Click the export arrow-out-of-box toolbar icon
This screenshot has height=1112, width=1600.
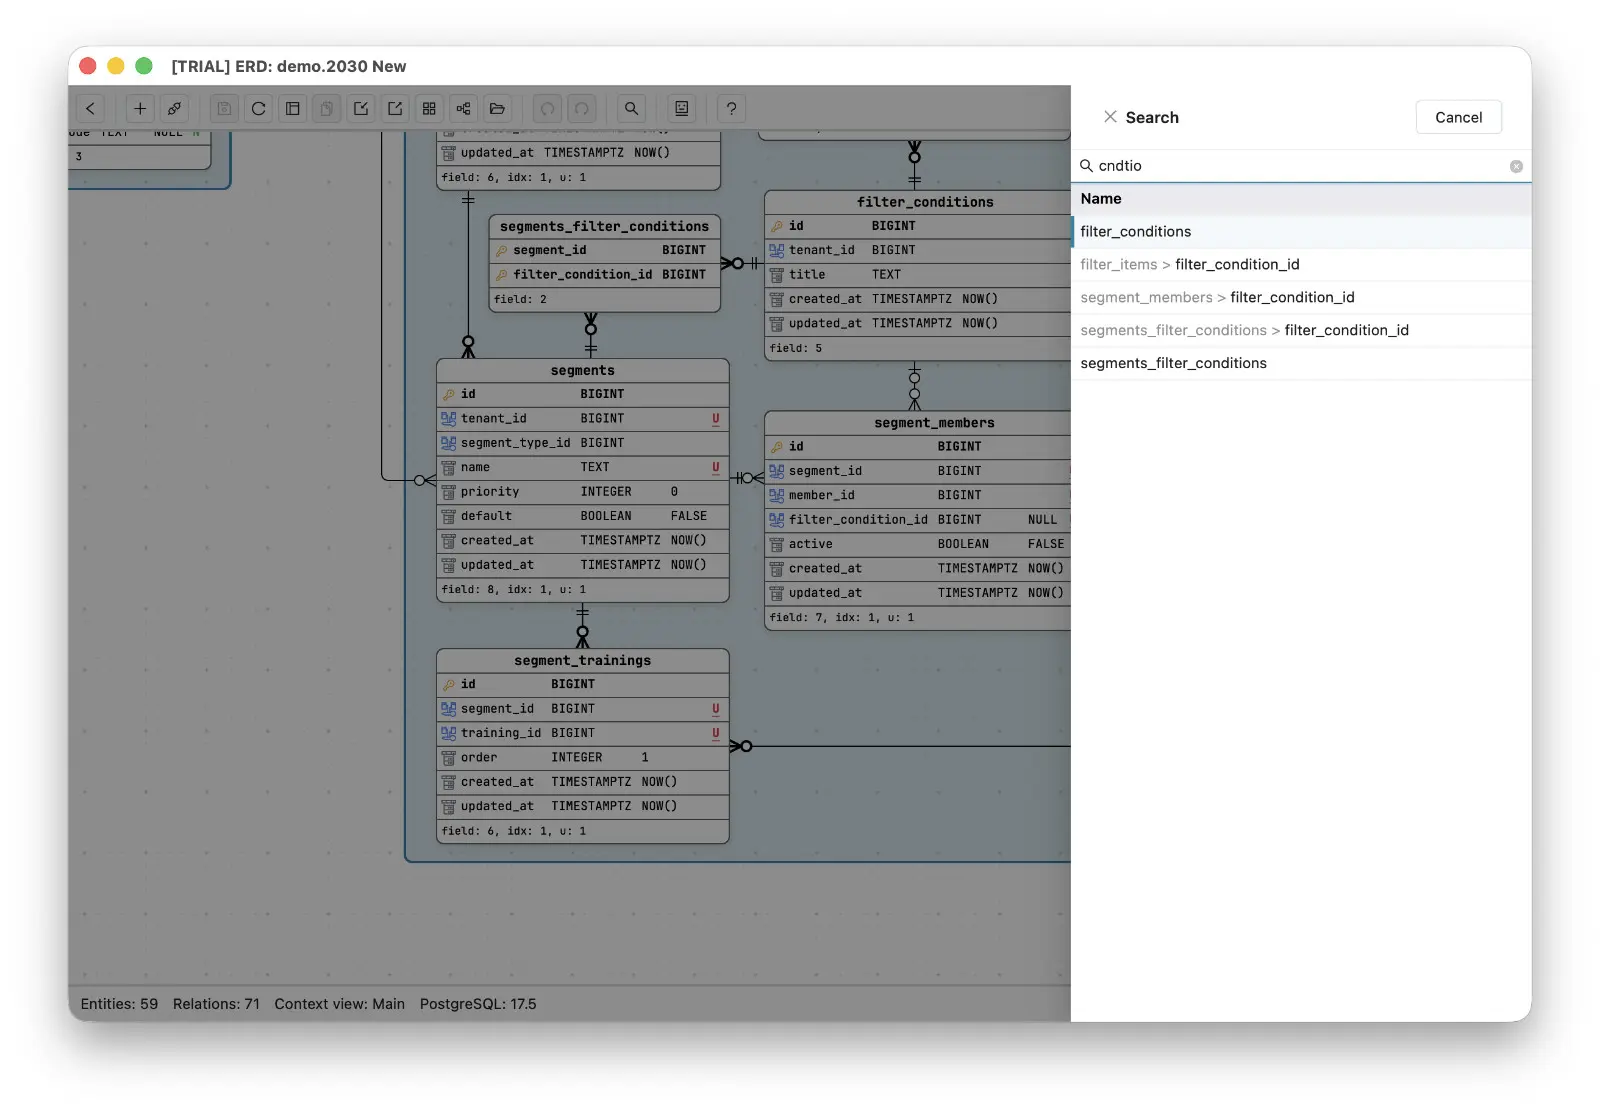395,109
